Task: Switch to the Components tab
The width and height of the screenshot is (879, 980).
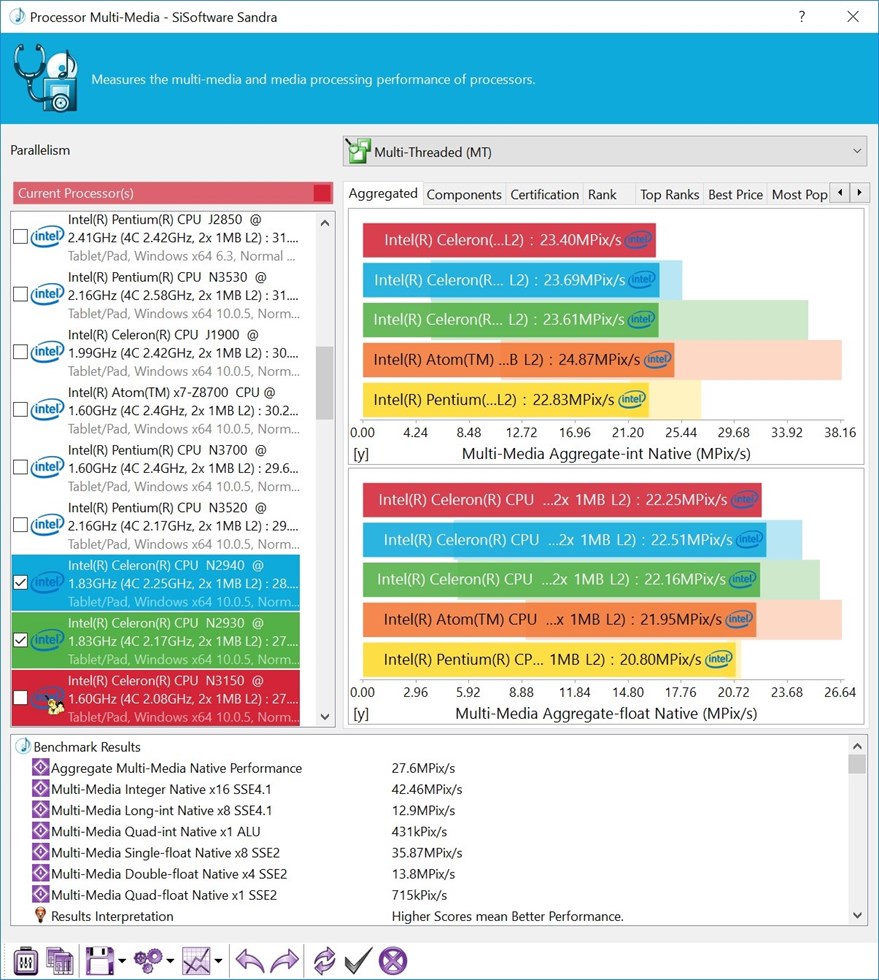Action: point(464,194)
